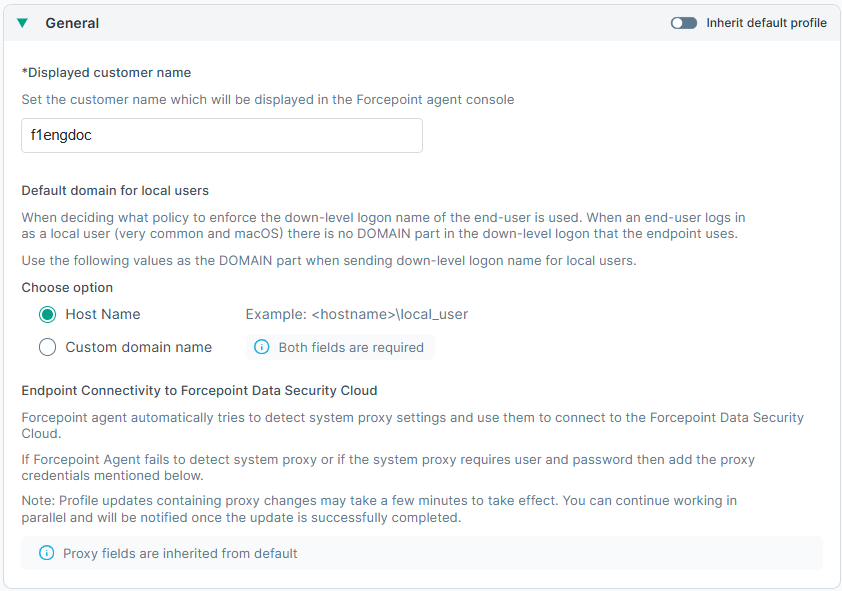Click info icon beside Both fields are required
842x591 pixels.
point(262,348)
